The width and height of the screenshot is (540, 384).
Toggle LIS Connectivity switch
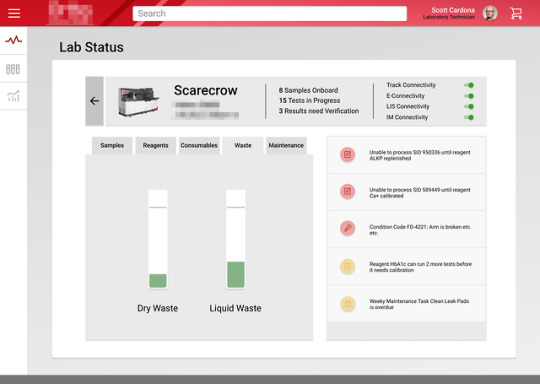[469, 106]
